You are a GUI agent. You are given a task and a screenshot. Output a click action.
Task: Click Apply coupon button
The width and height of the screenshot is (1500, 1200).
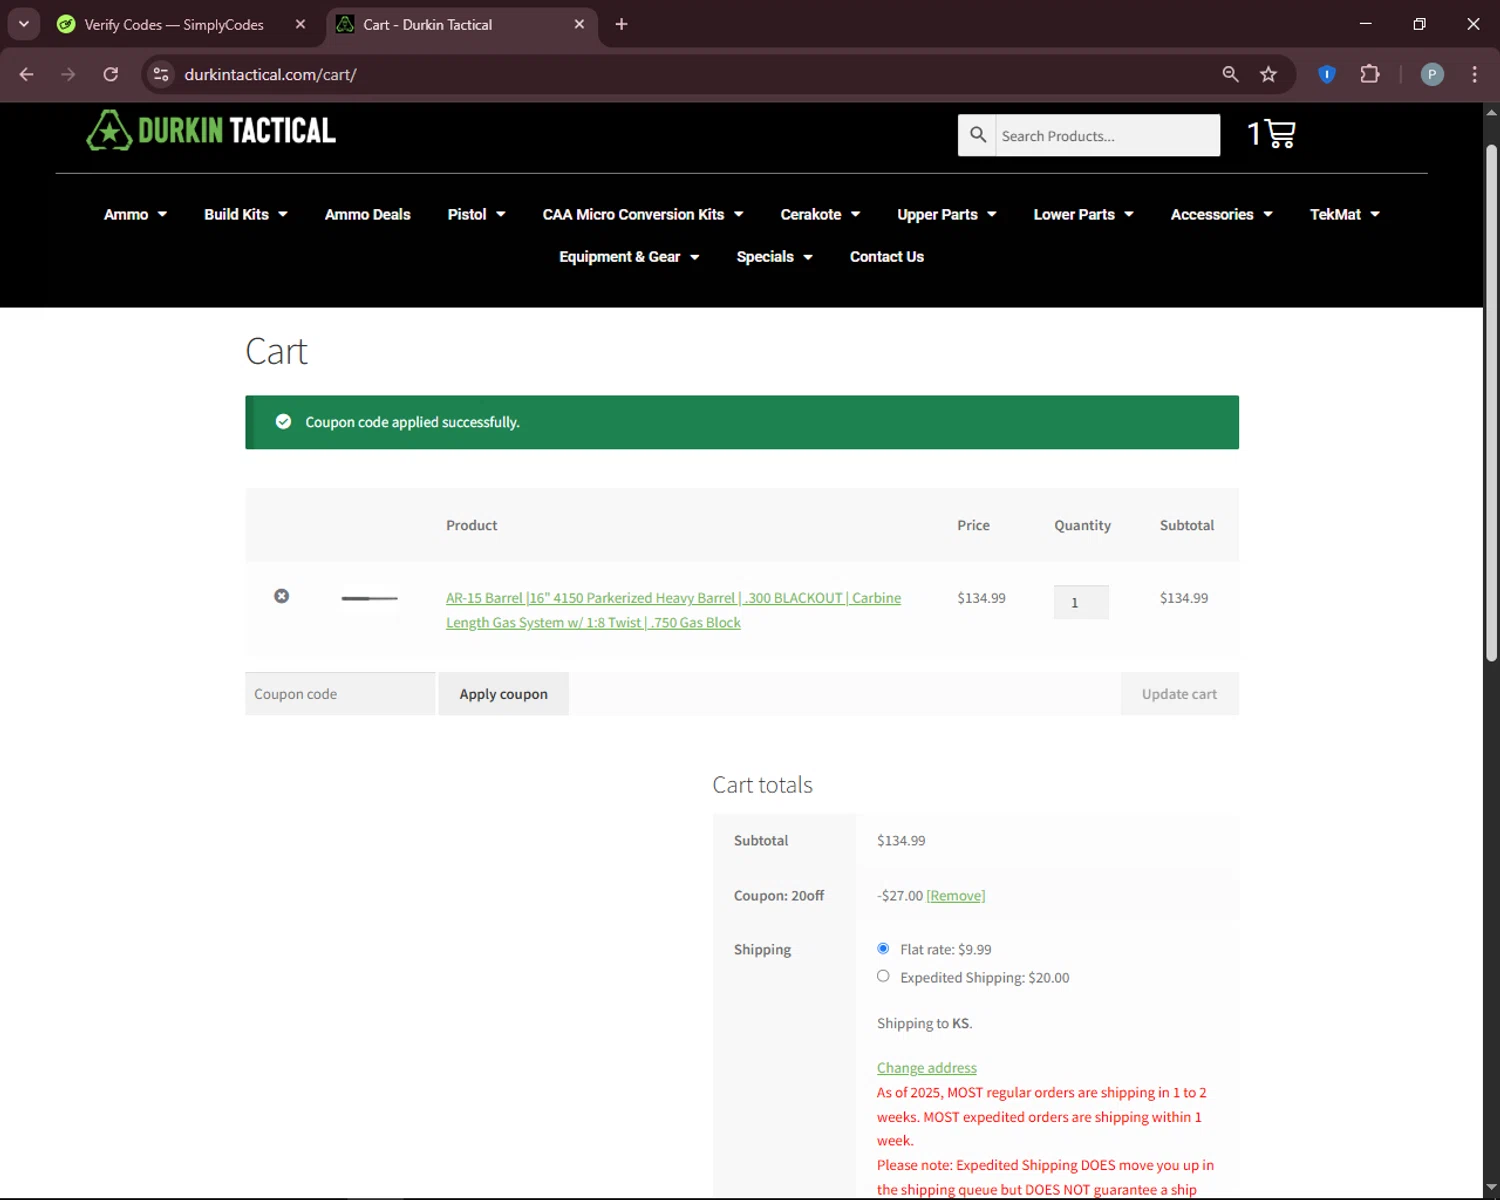pyautogui.click(x=504, y=694)
